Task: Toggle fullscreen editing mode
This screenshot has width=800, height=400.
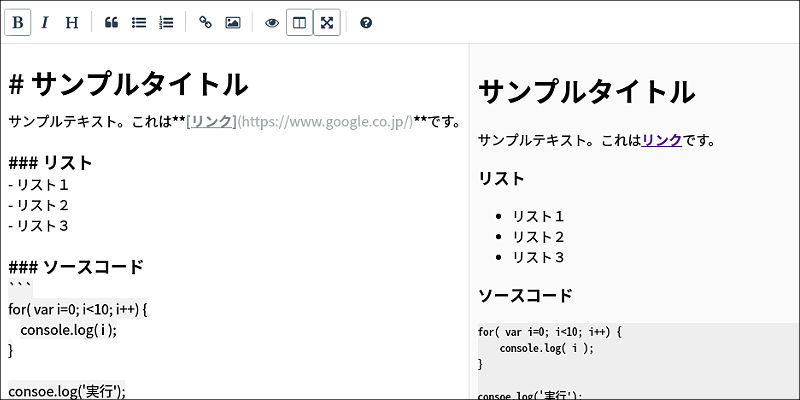Action: click(327, 23)
